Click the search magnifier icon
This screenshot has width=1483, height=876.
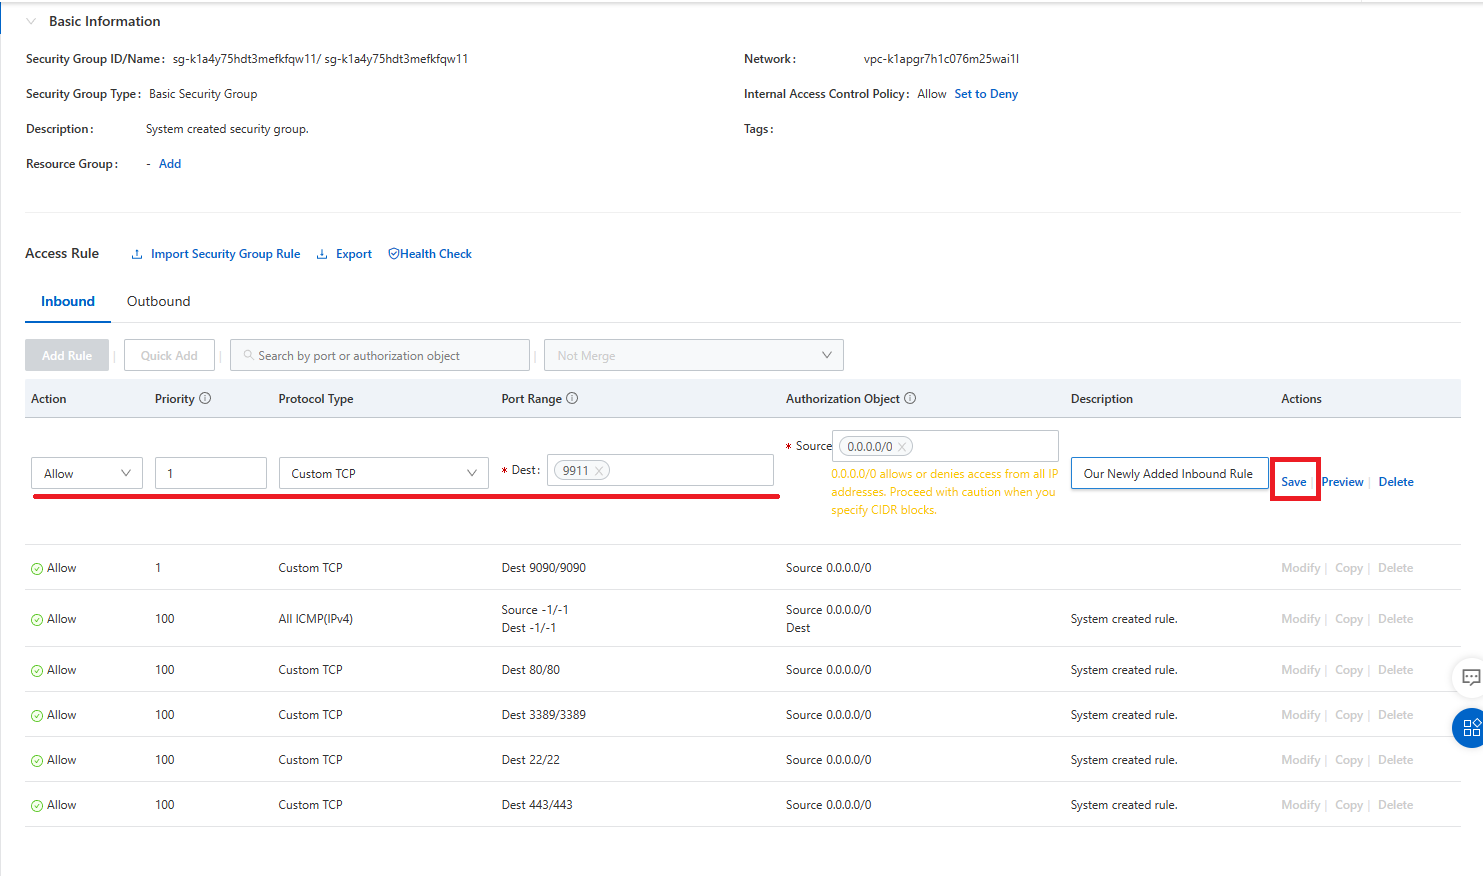pos(248,355)
